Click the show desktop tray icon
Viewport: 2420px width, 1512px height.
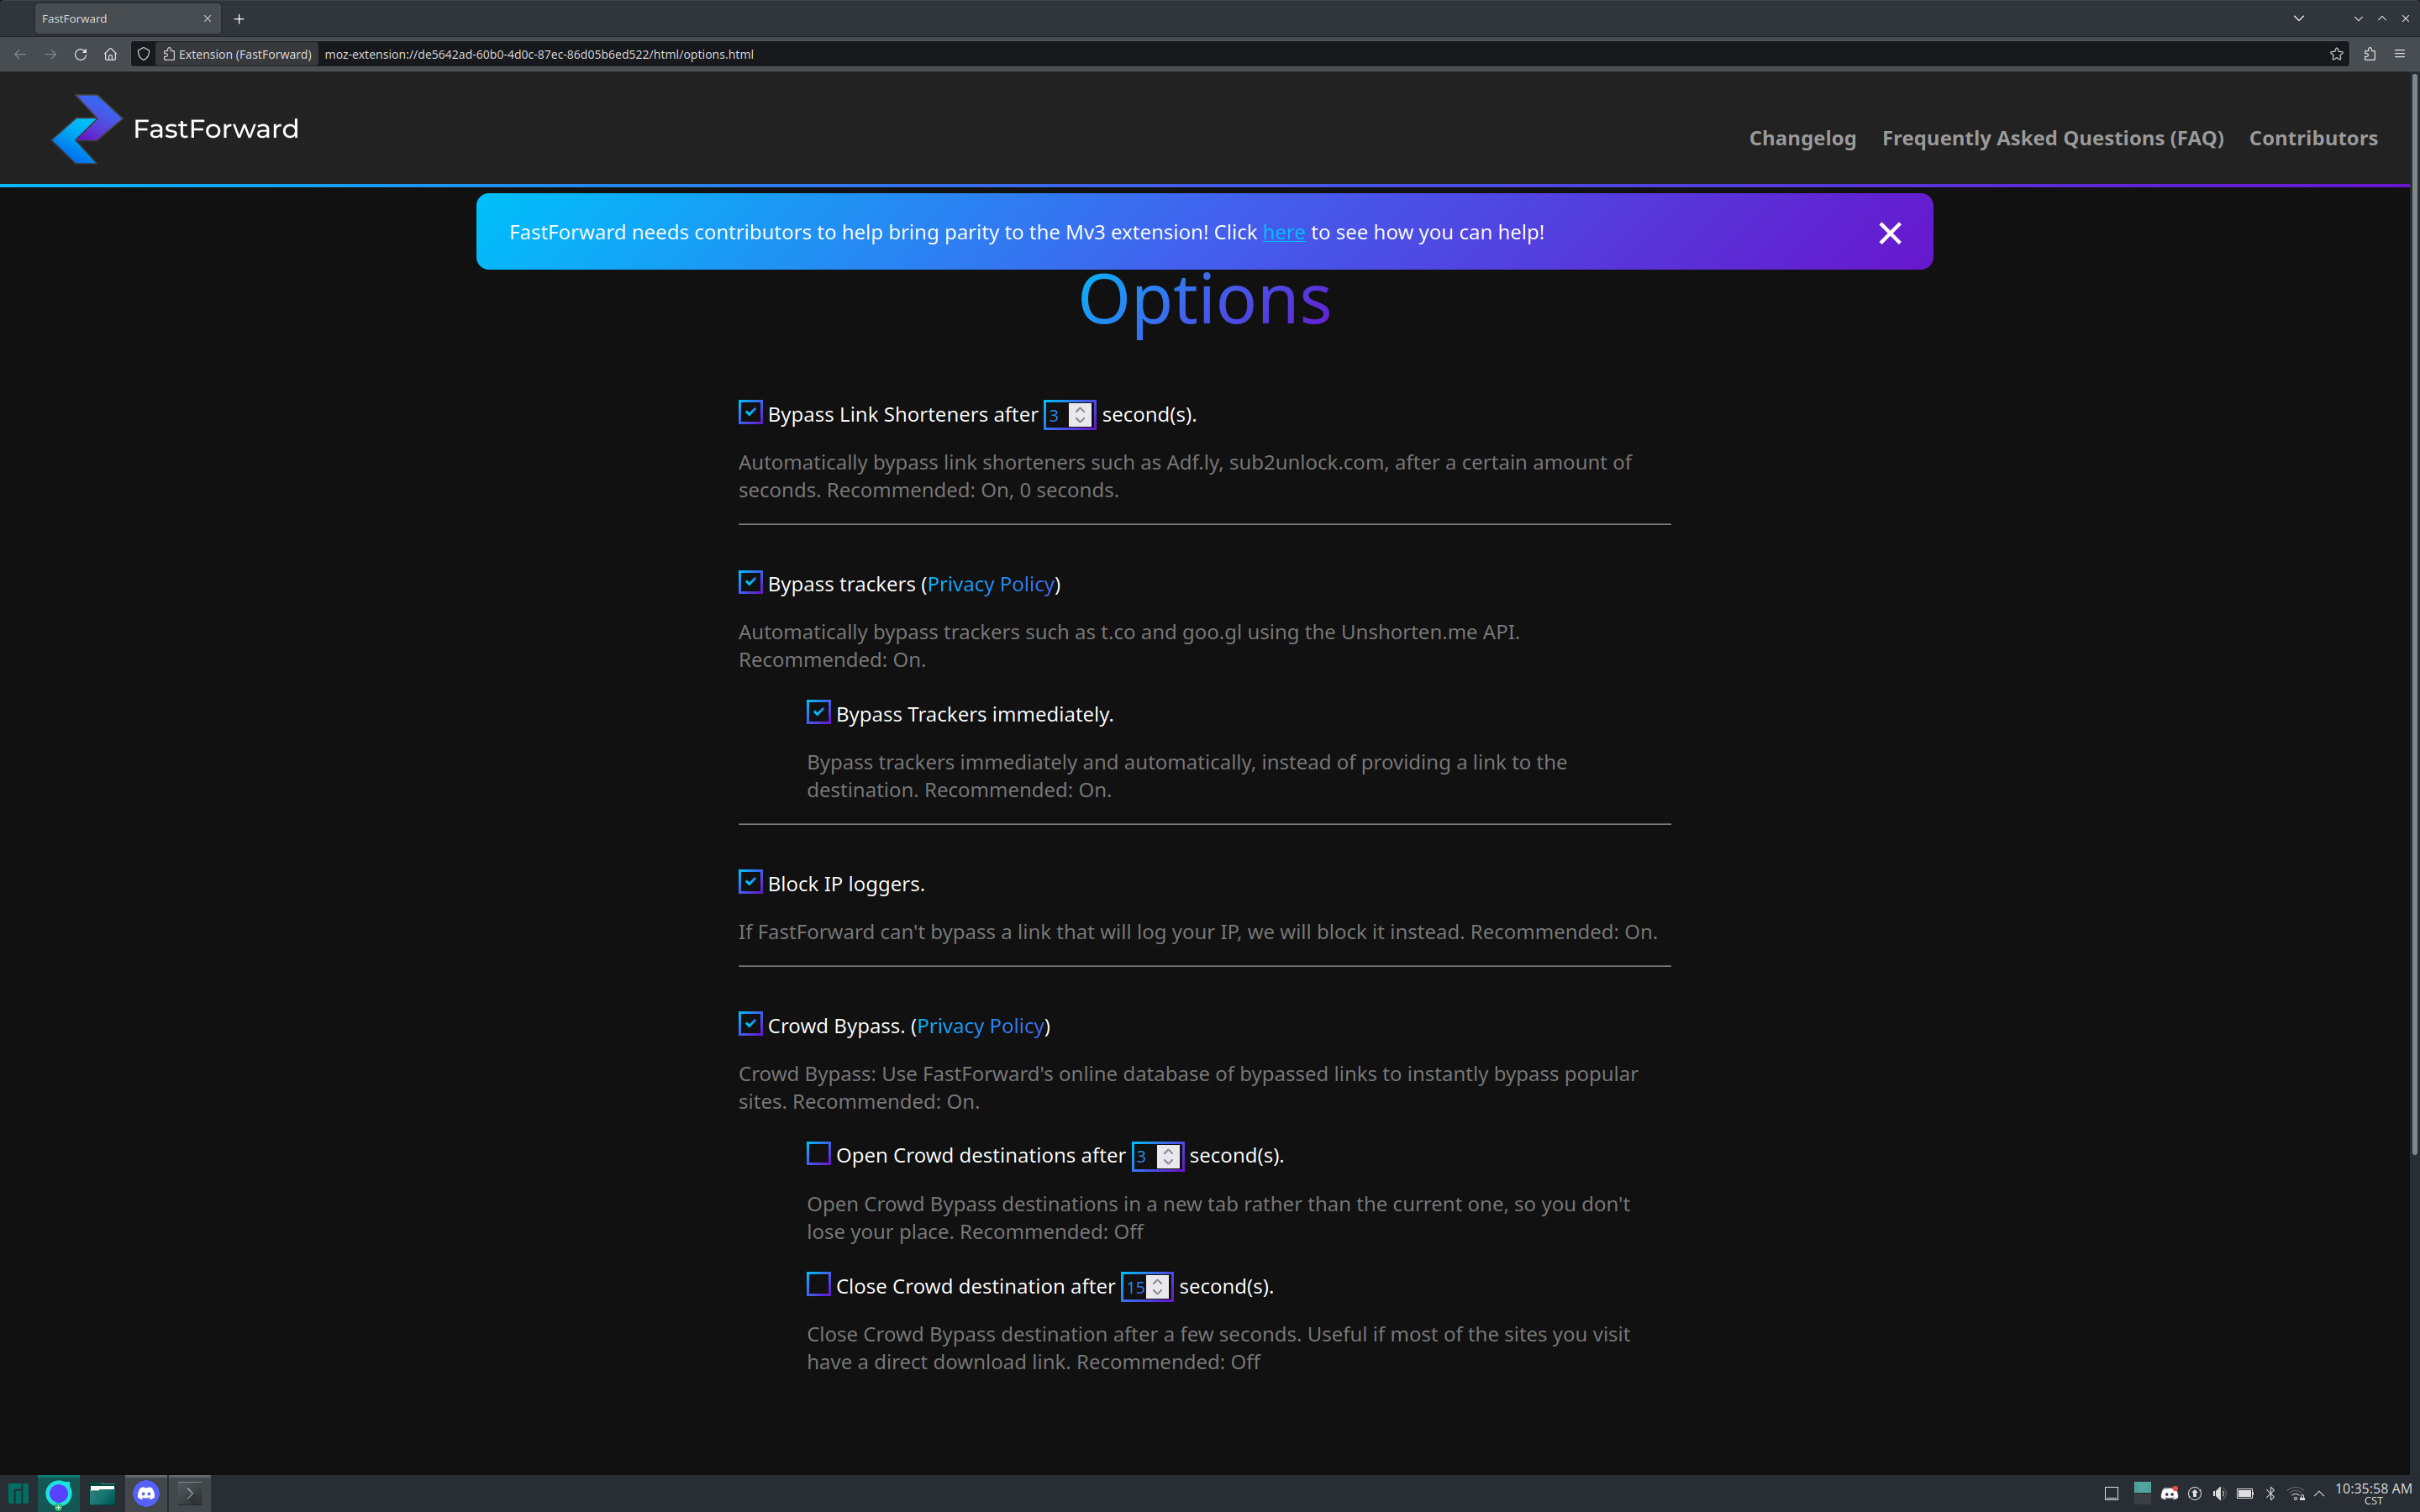[x=2111, y=1493]
